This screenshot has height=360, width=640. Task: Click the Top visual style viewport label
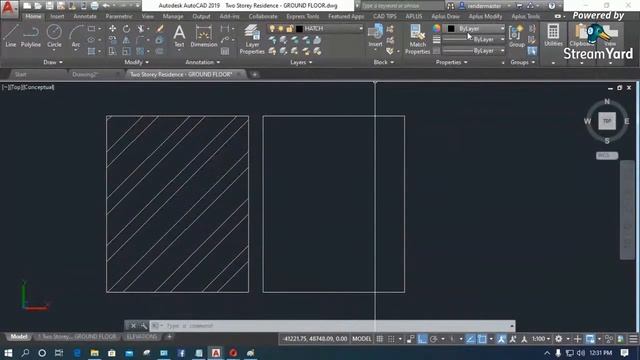(x=16, y=87)
